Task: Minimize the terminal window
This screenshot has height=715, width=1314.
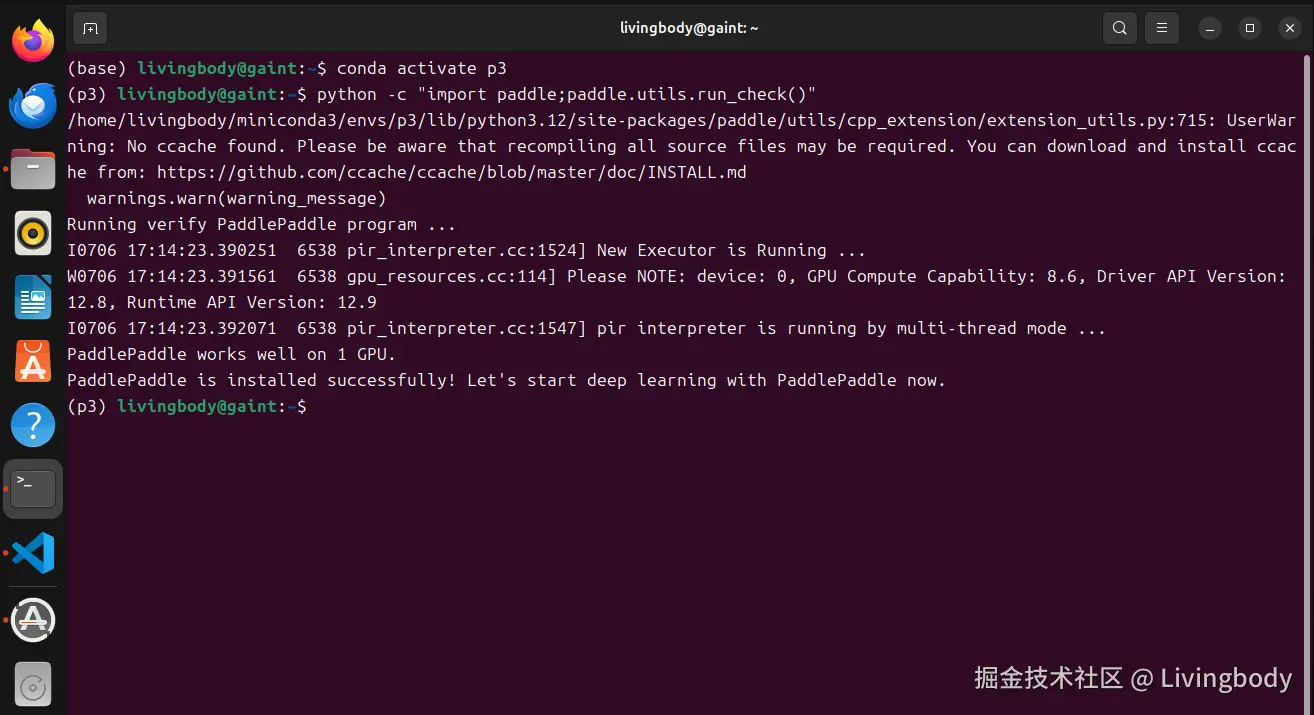Action: (1210, 28)
